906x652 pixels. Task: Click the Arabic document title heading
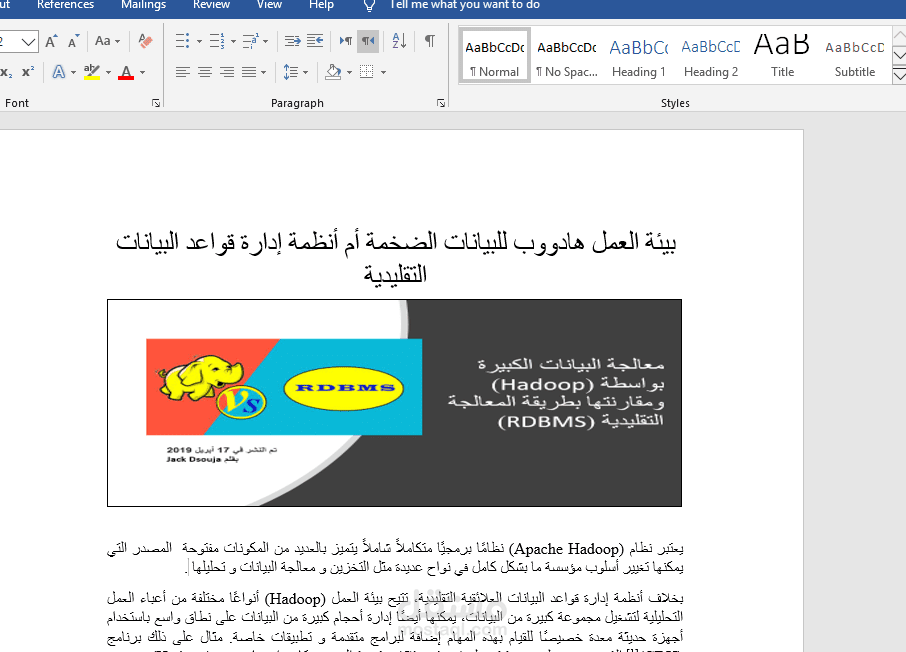396,257
